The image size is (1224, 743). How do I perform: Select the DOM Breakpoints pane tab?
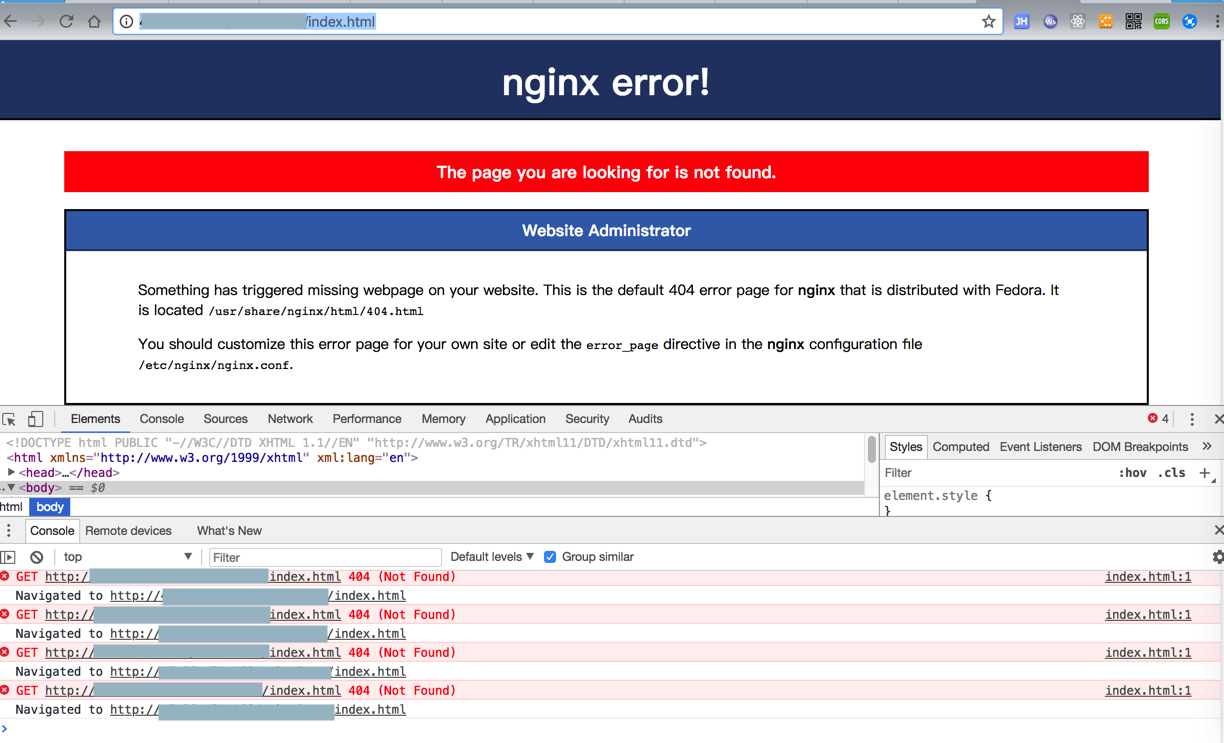click(1140, 447)
